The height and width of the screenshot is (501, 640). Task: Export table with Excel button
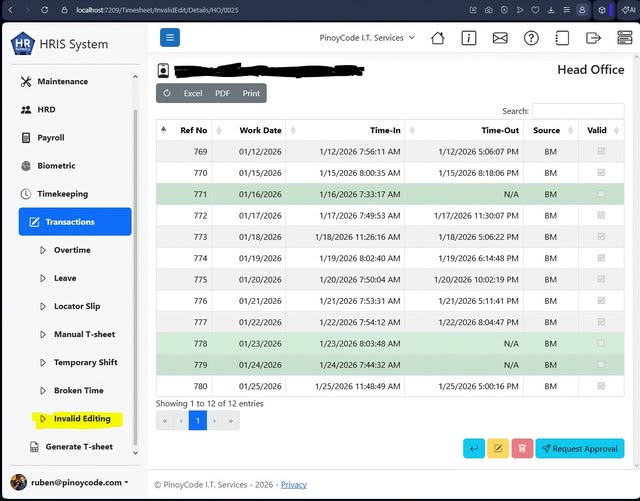tap(193, 93)
